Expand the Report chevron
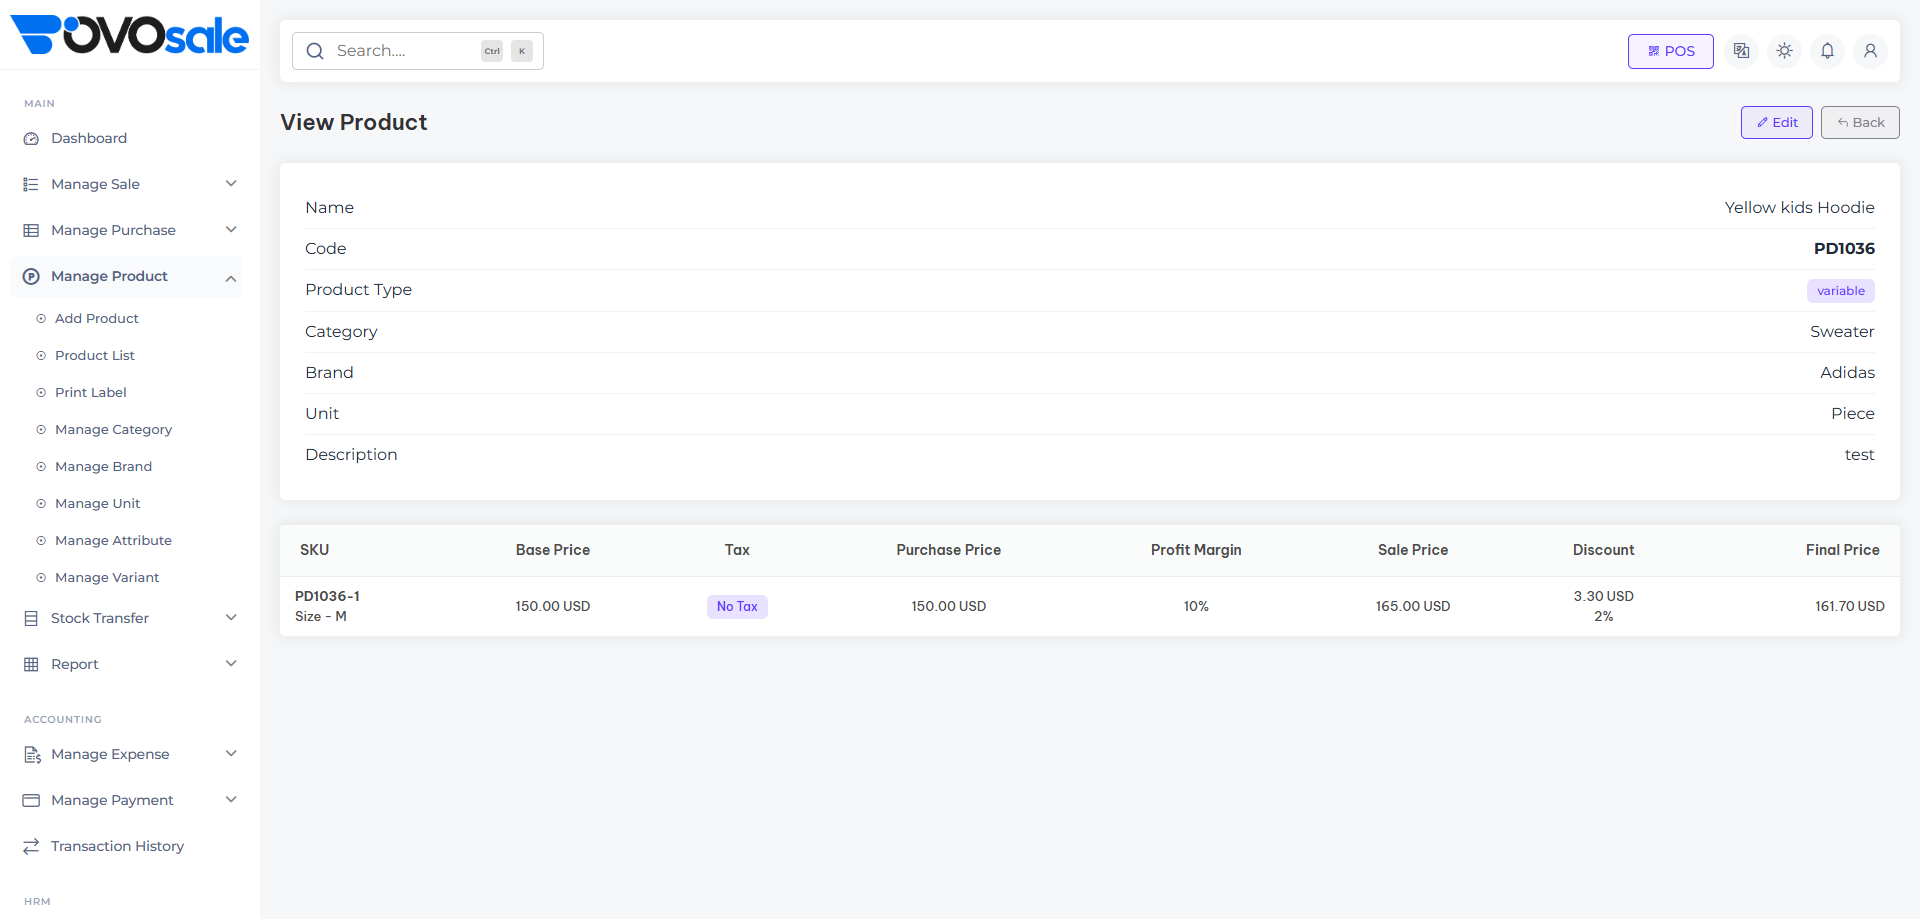This screenshot has height=919, width=1920. (x=231, y=664)
